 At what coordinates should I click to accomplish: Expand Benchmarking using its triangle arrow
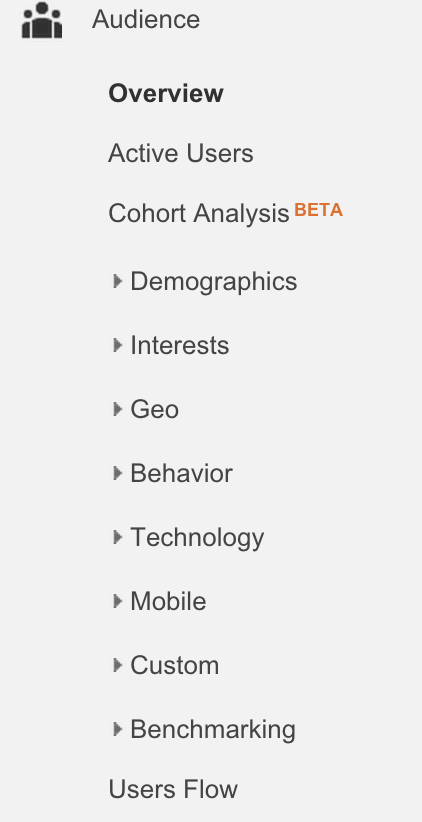point(117,729)
